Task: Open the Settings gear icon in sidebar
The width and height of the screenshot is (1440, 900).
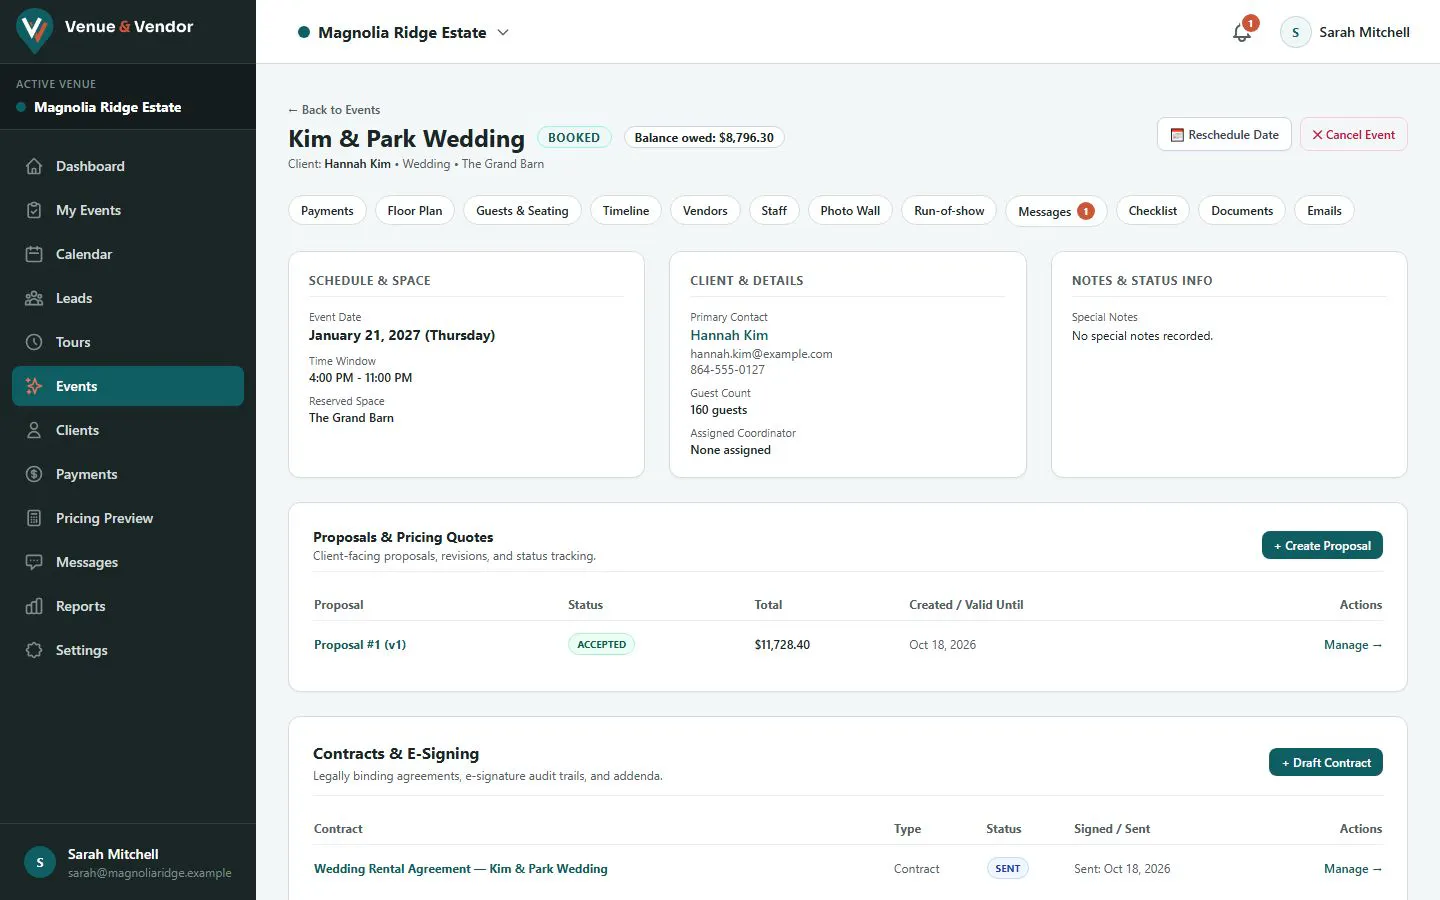Action: tap(34, 650)
